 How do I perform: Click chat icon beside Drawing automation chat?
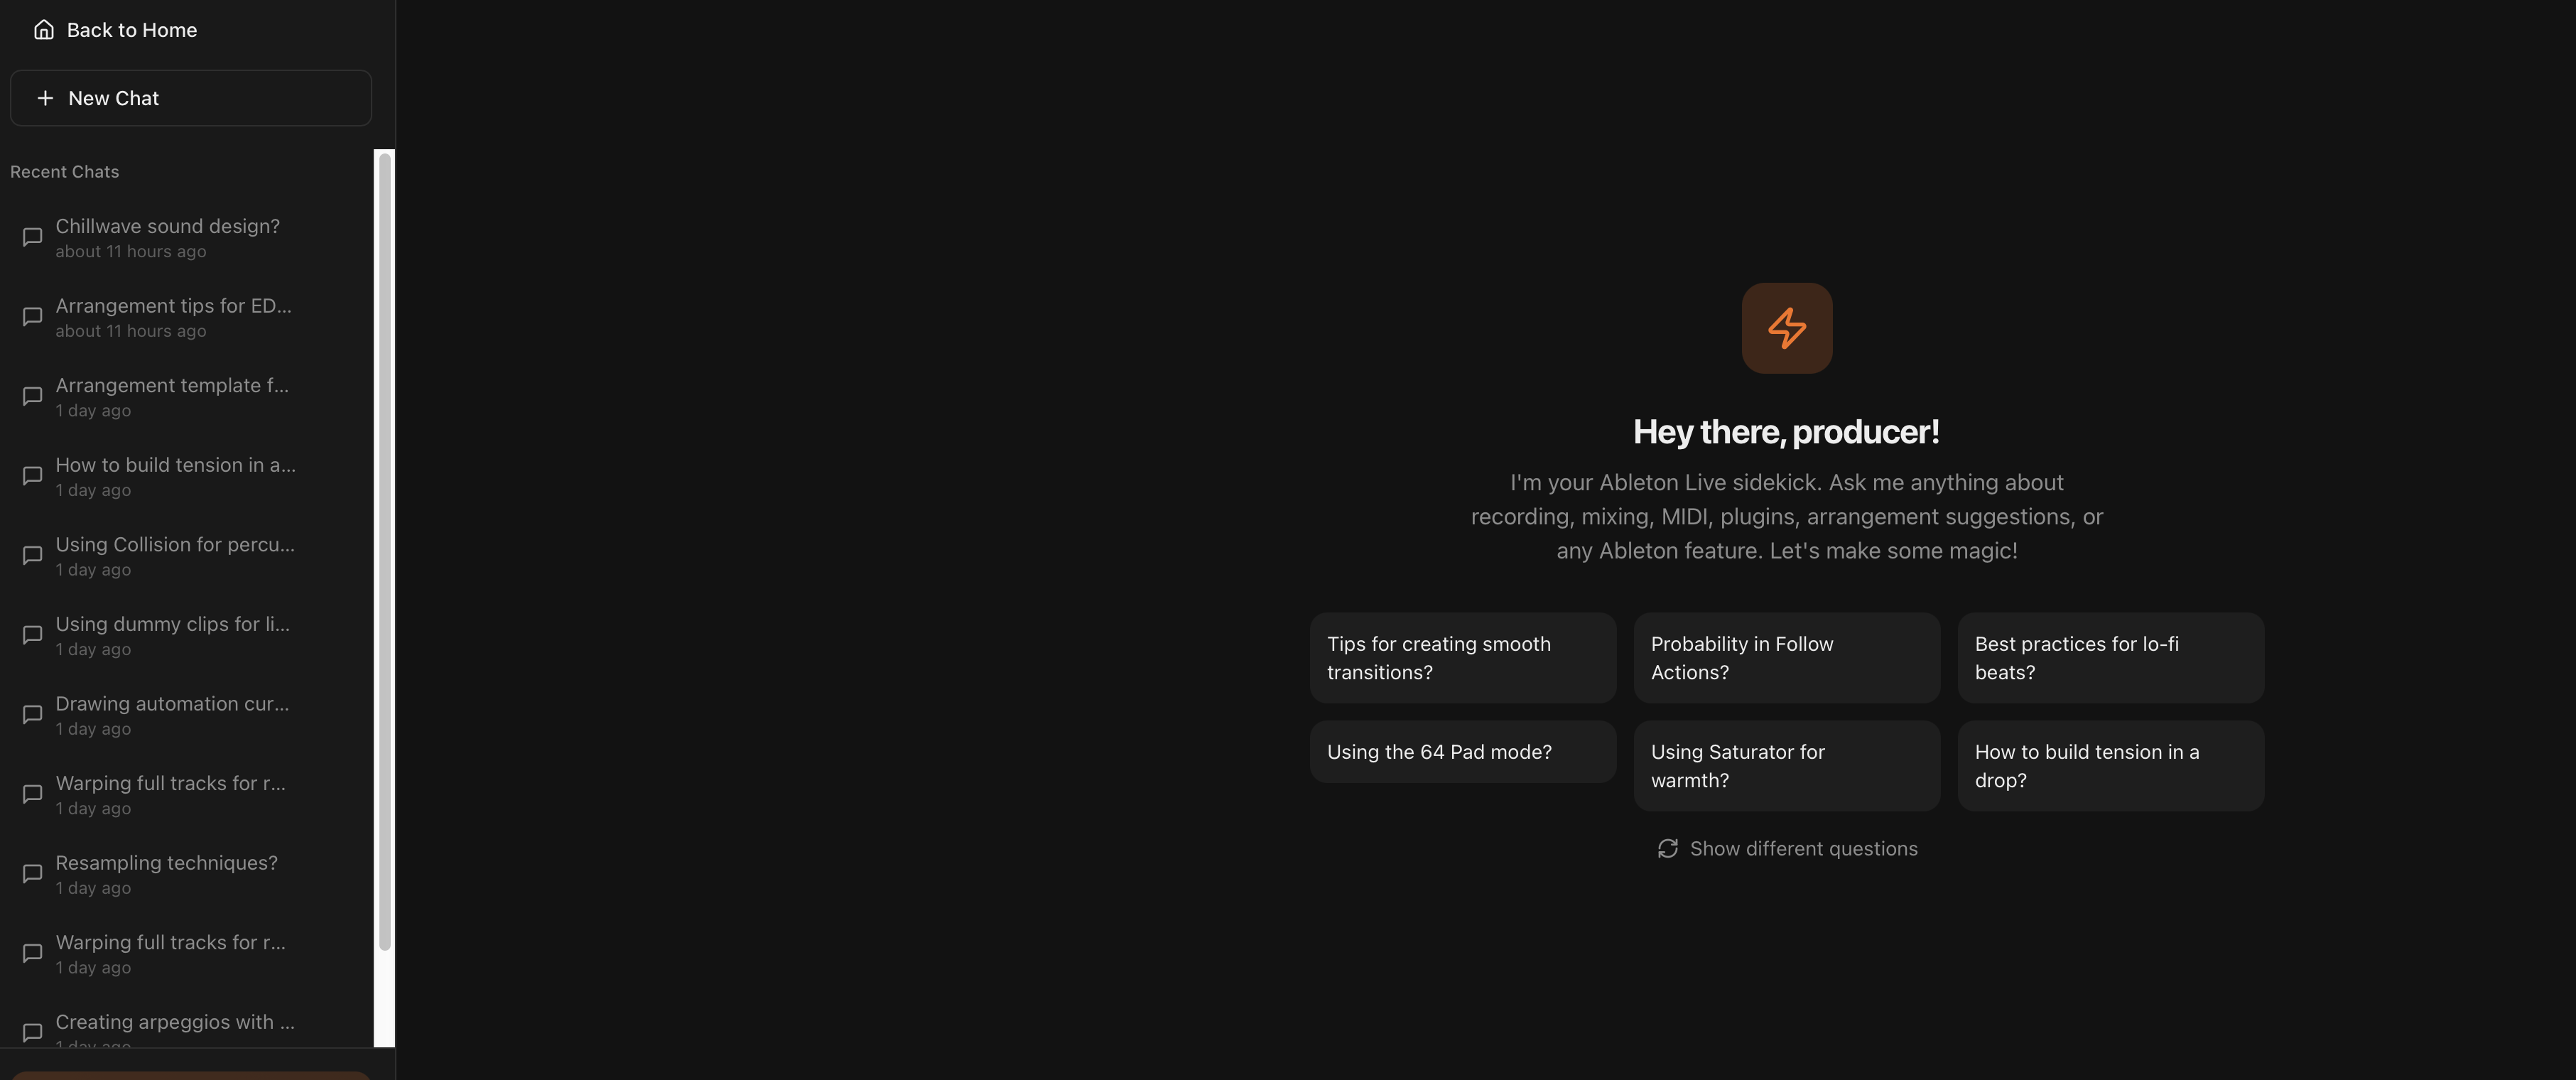coord(32,714)
